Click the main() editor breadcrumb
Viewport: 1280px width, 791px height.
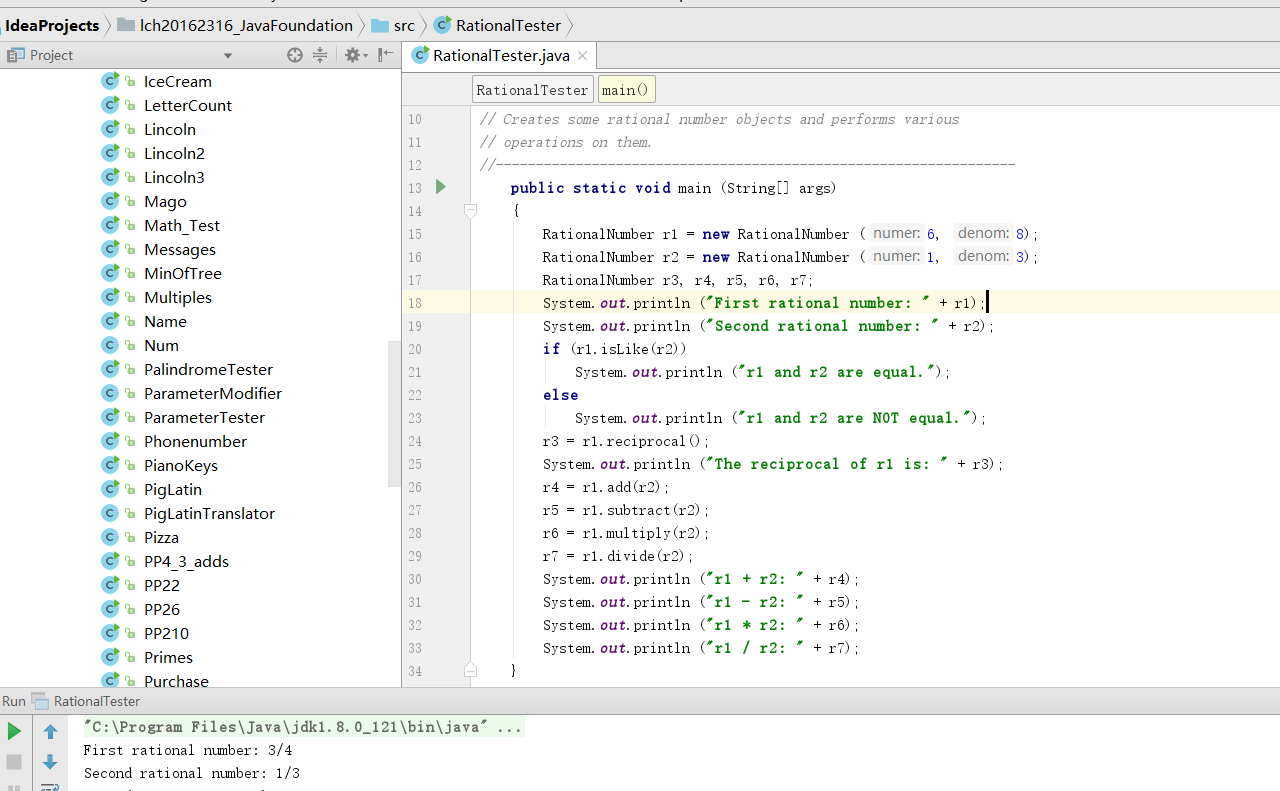point(626,90)
